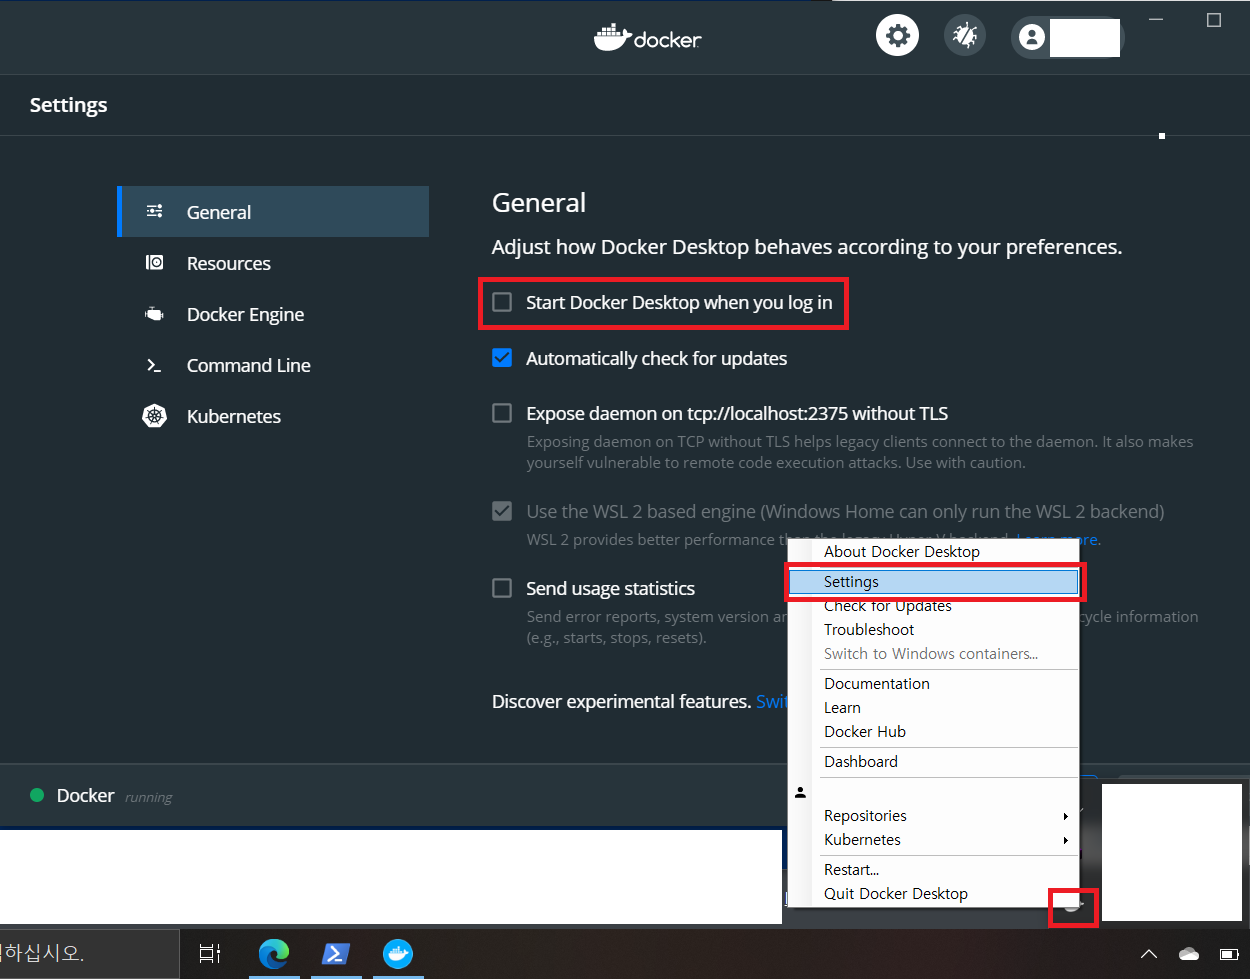This screenshot has width=1250, height=979.
Task: Uncheck Automatically check for updates
Action: tap(502, 358)
